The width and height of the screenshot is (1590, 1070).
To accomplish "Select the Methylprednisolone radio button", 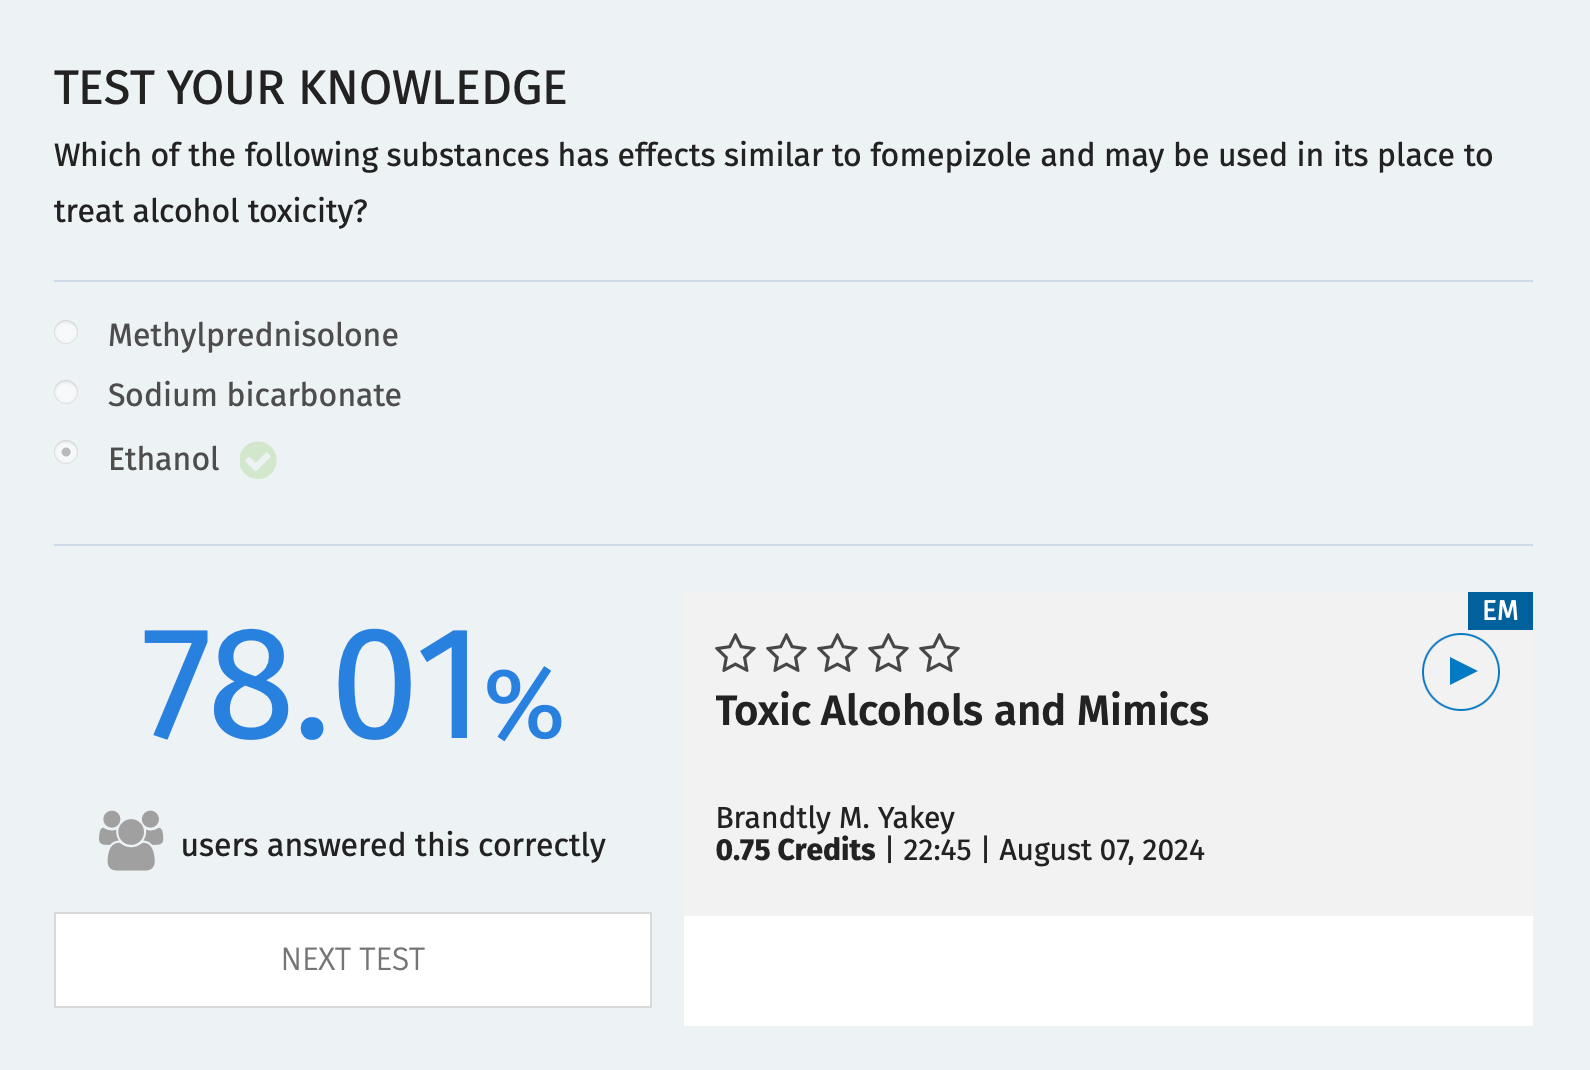I will (66, 332).
